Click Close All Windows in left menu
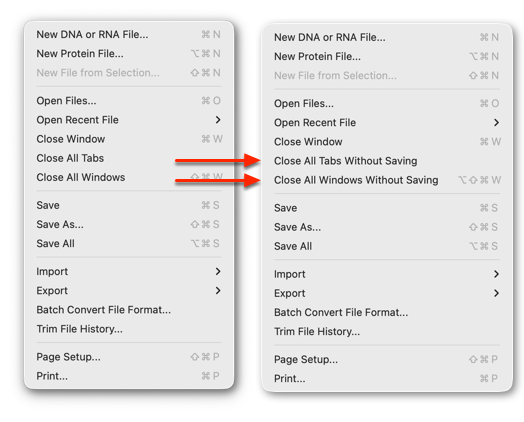524x422 pixels. coord(129,177)
